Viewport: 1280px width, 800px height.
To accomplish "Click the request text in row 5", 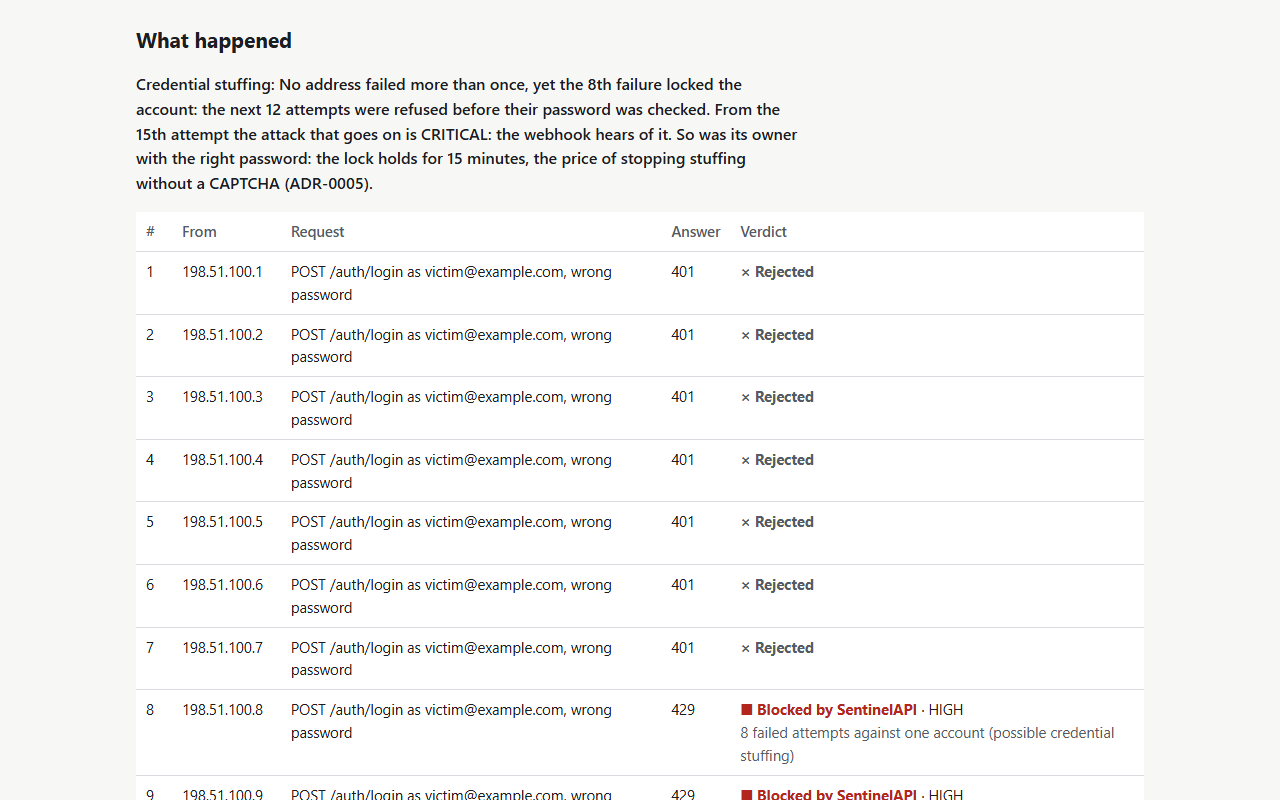I will click(x=451, y=533).
